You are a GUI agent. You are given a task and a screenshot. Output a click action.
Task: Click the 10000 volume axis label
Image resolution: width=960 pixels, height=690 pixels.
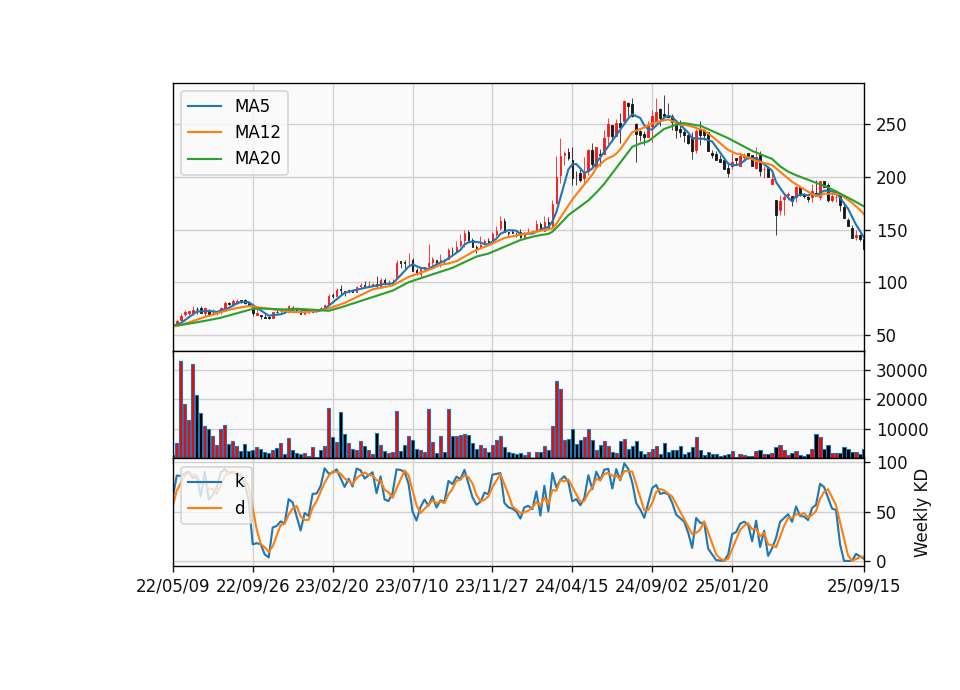coord(901,430)
